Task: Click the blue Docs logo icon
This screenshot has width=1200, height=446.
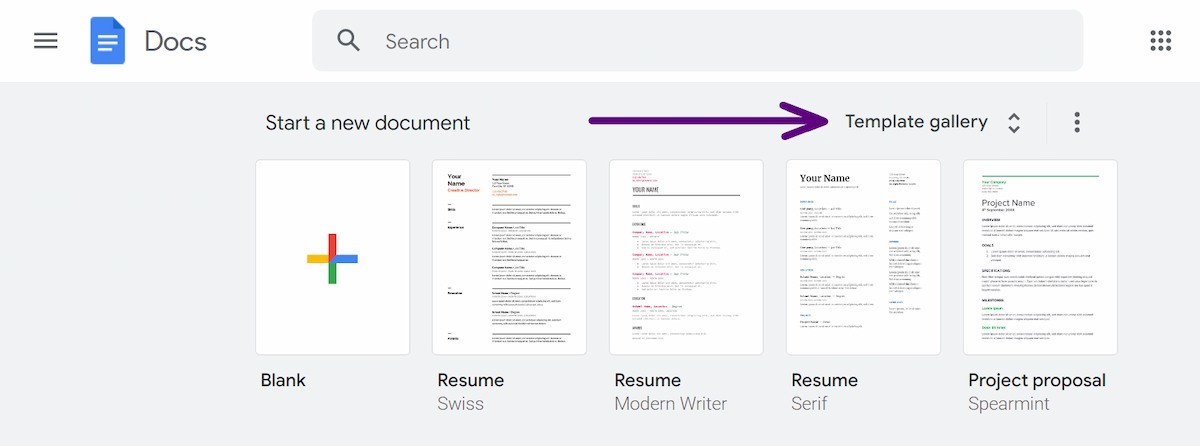Action: tap(107, 41)
